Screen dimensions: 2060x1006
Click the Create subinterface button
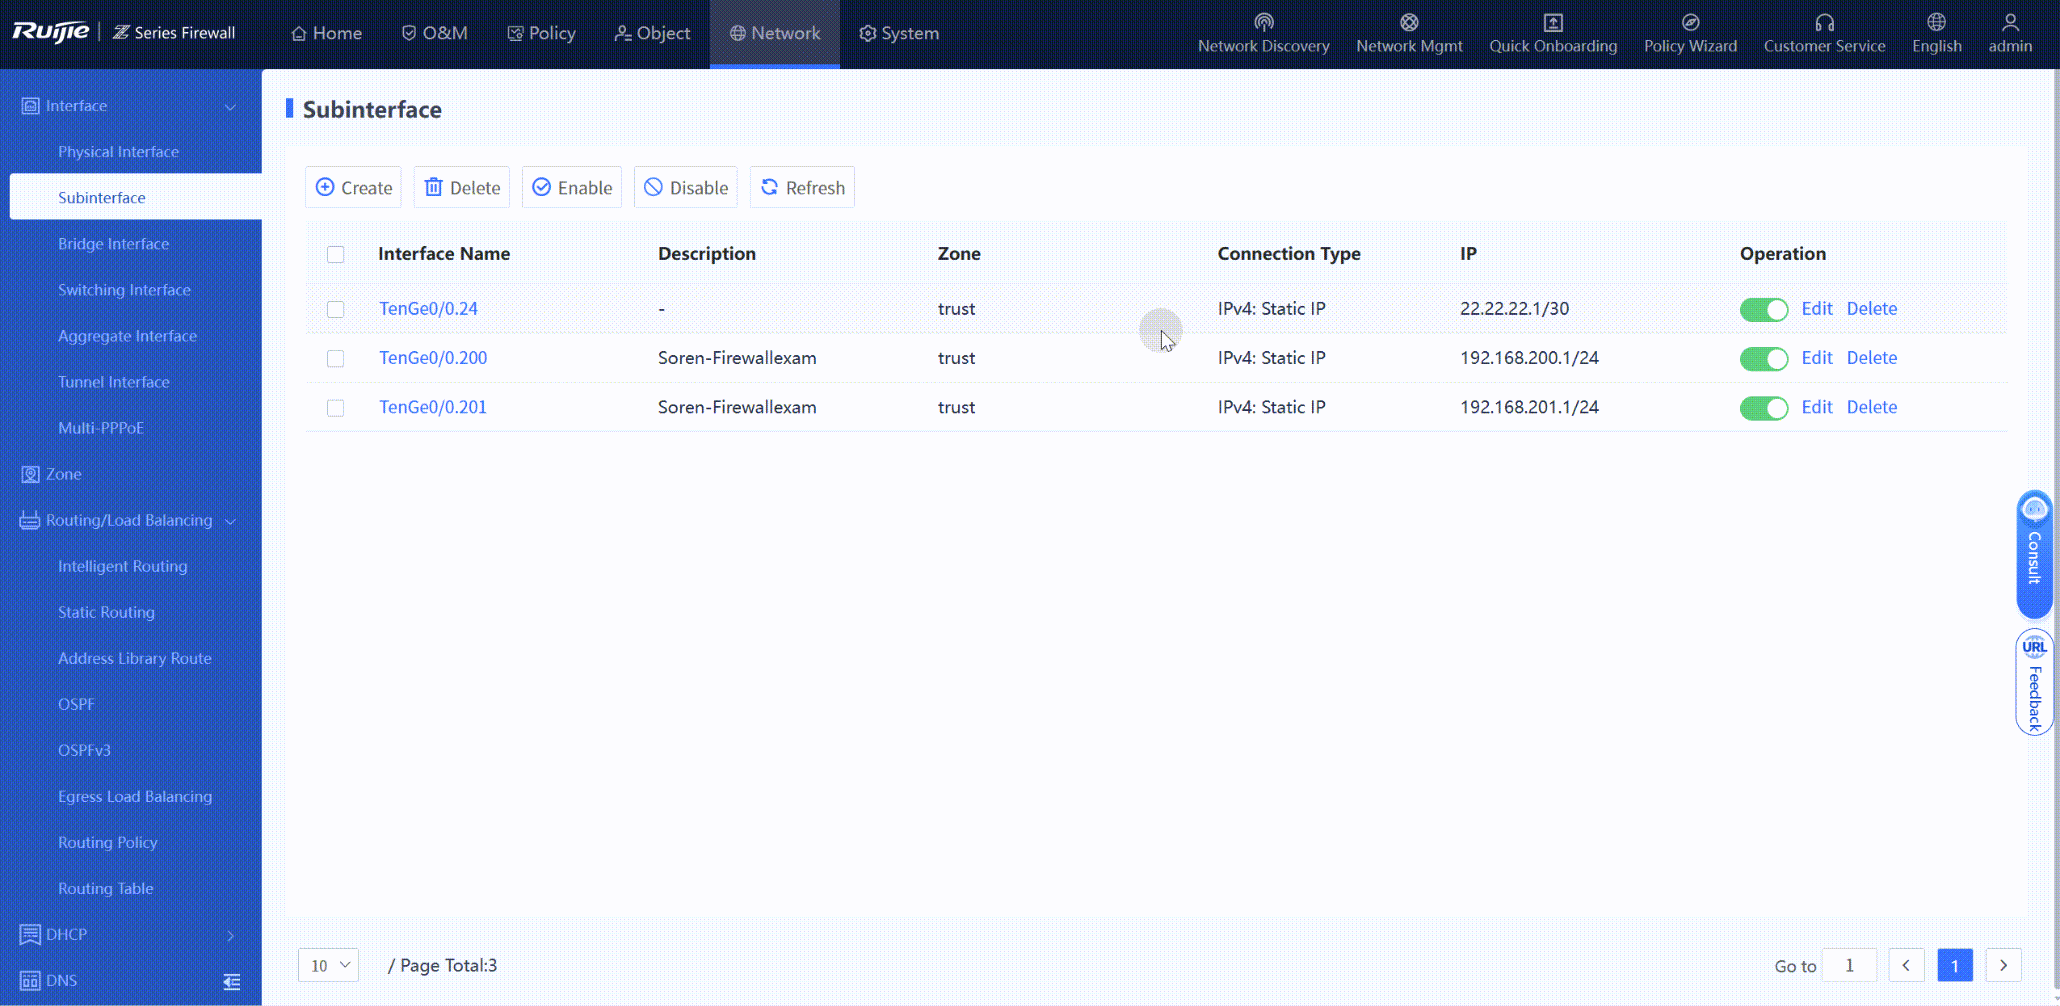click(353, 188)
